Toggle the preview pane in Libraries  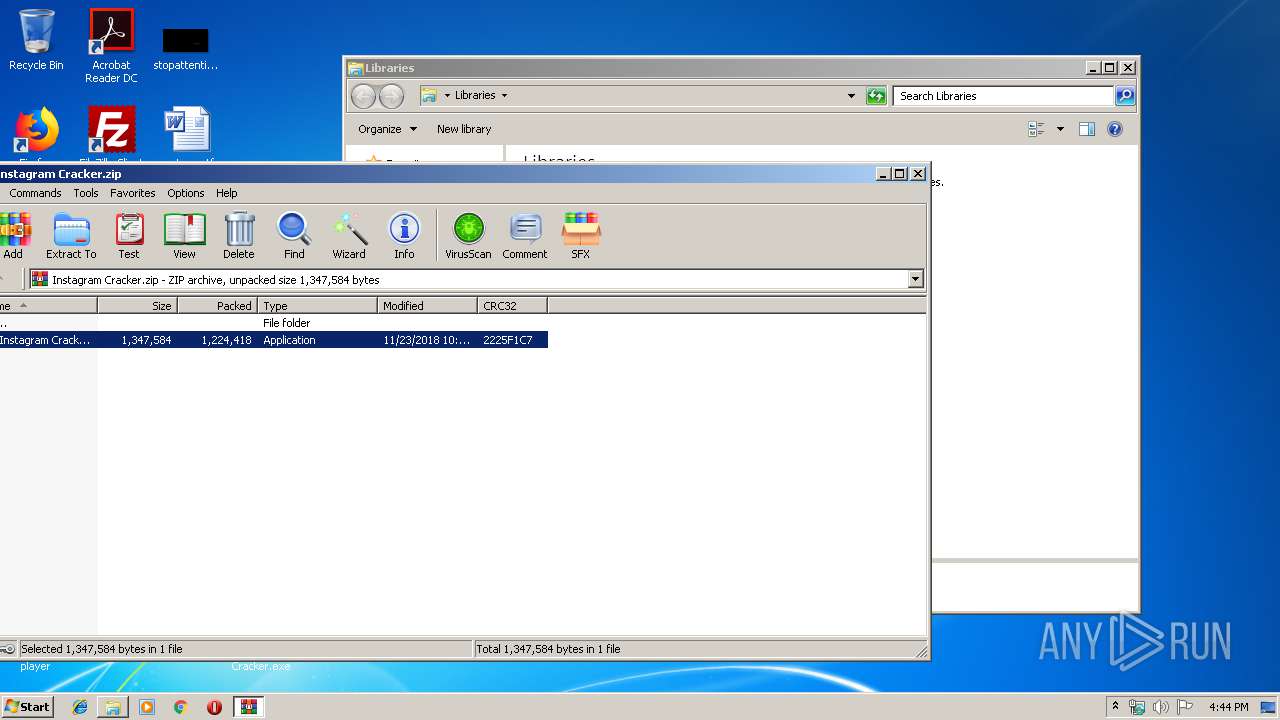(1087, 129)
